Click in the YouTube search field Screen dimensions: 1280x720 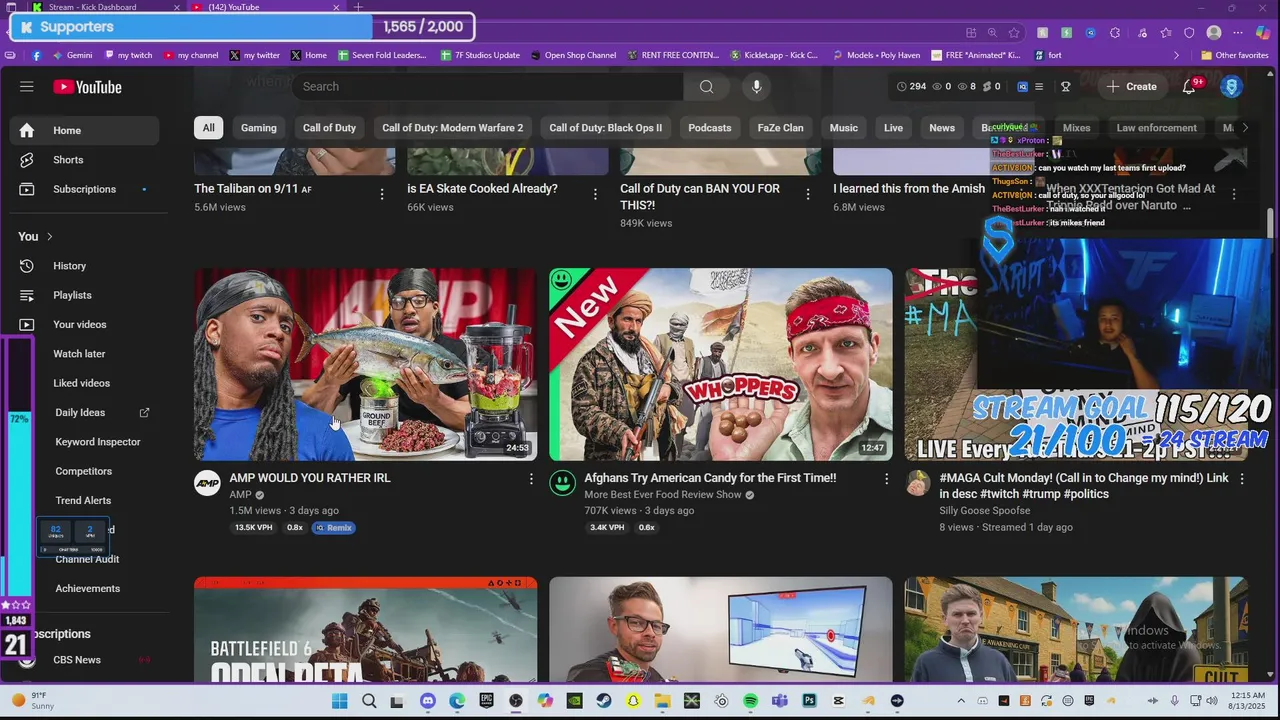pyautogui.click(x=487, y=87)
